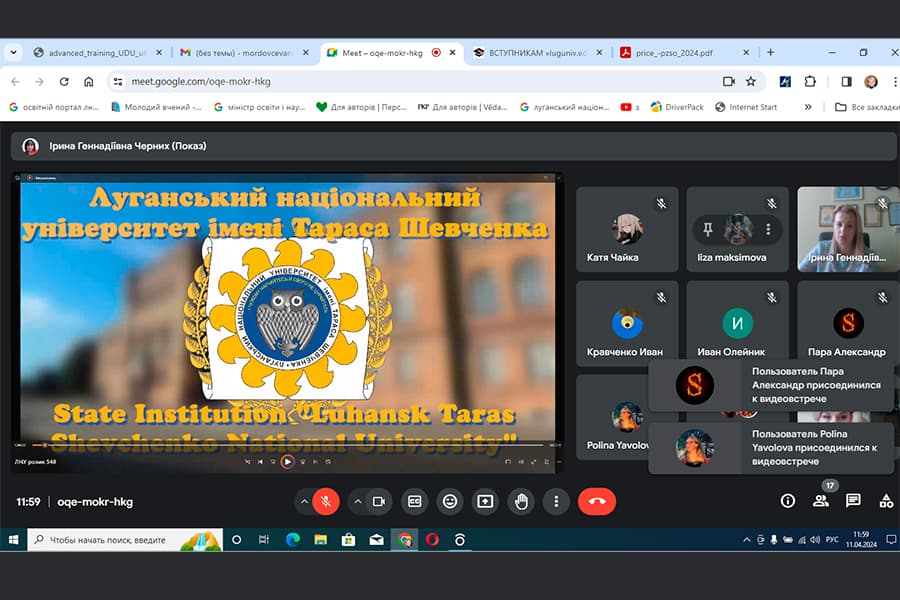Expand video settings arrow beside camera
Image resolution: width=900 pixels, height=600 pixels.
point(358,501)
